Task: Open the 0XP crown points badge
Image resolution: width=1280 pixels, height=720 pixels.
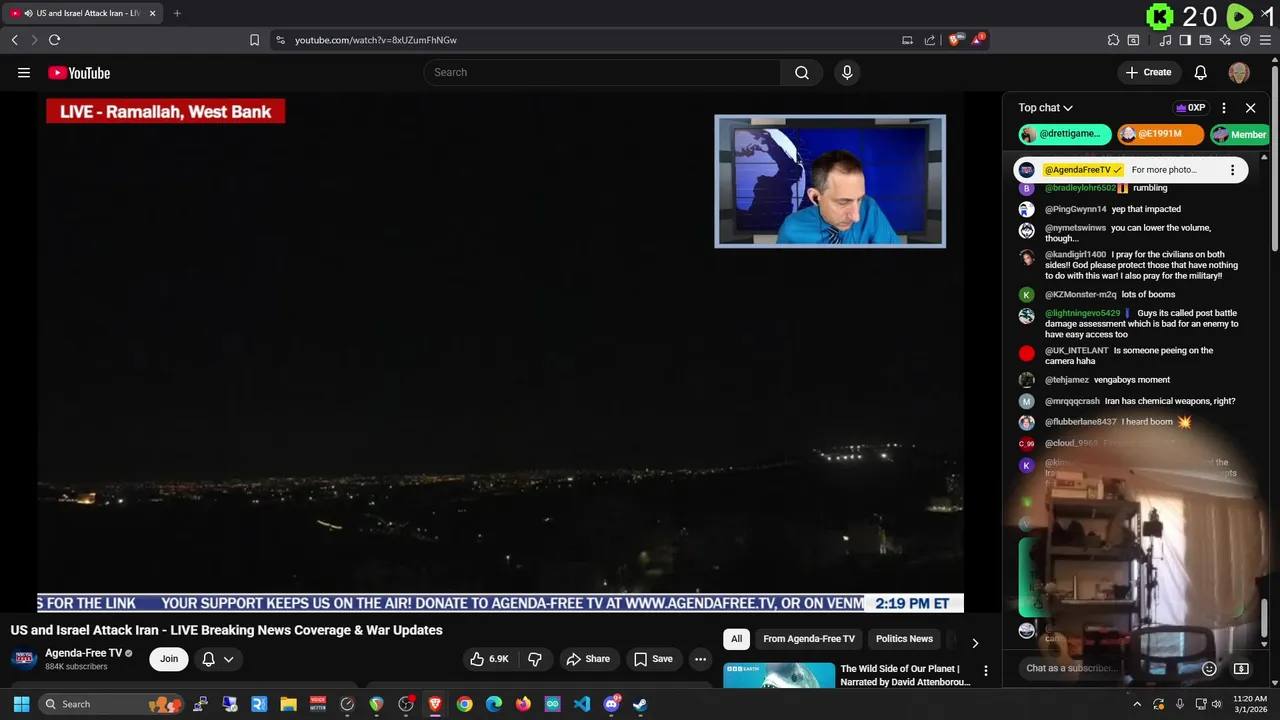Action: [x=1190, y=108]
